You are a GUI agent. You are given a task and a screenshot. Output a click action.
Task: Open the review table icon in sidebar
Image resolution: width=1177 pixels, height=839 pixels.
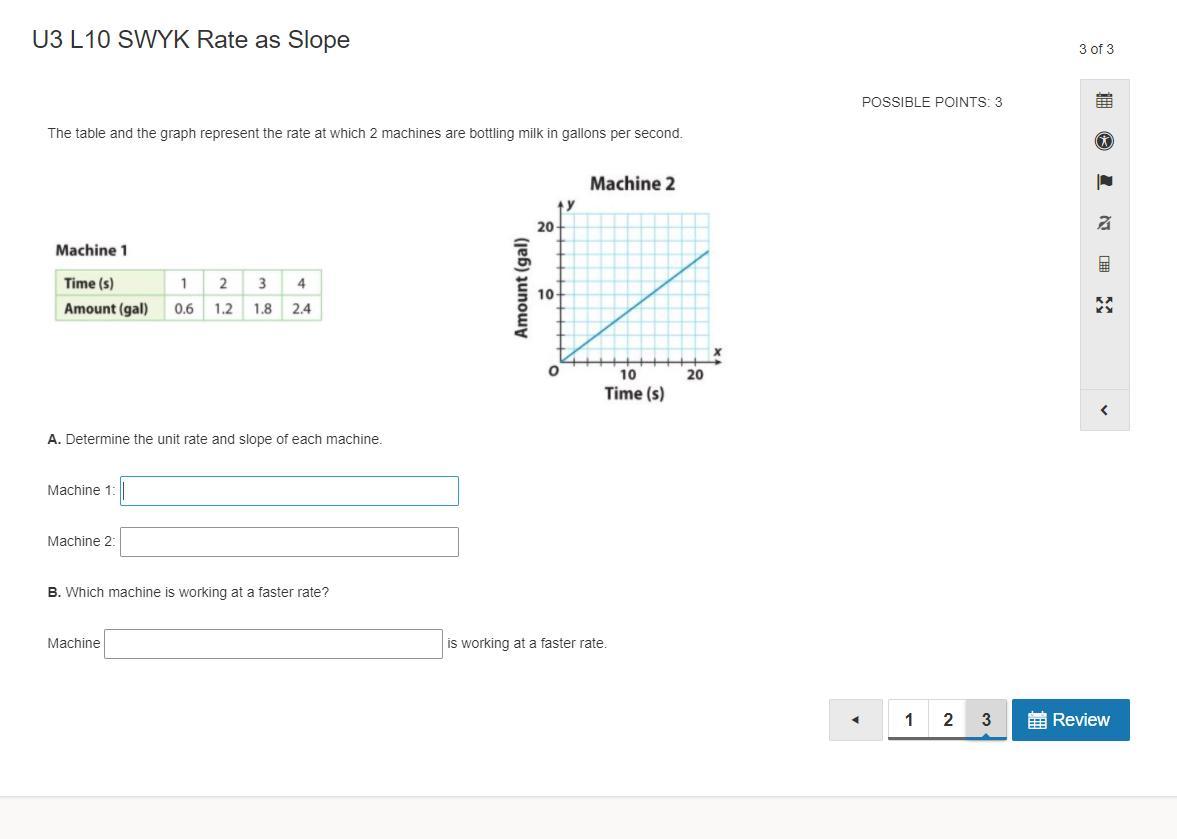(x=1104, y=100)
